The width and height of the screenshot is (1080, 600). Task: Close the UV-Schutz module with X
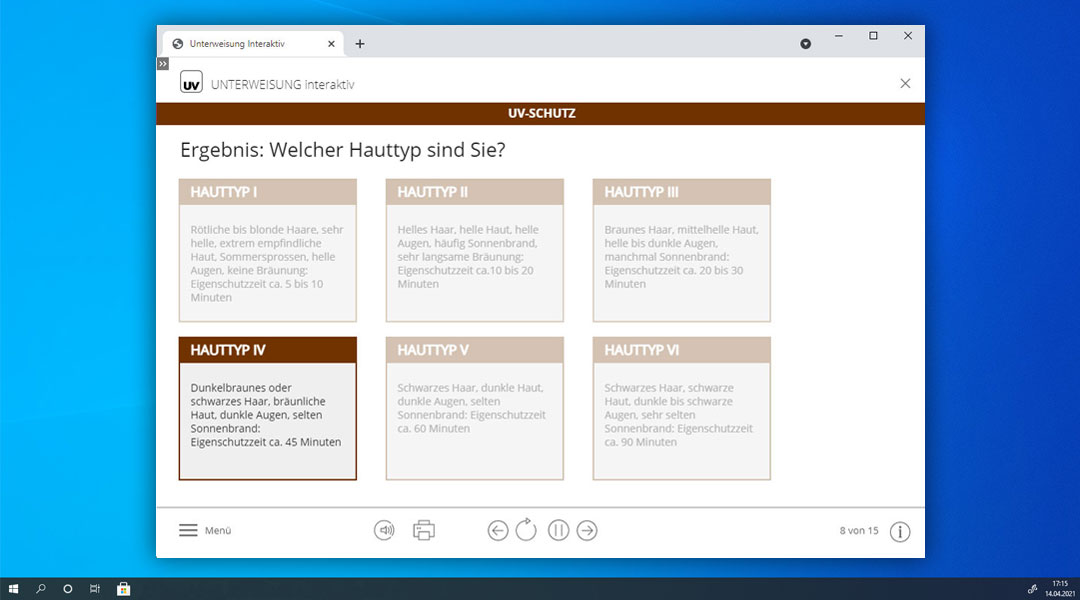pyautogui.click(x=905, y=83)
